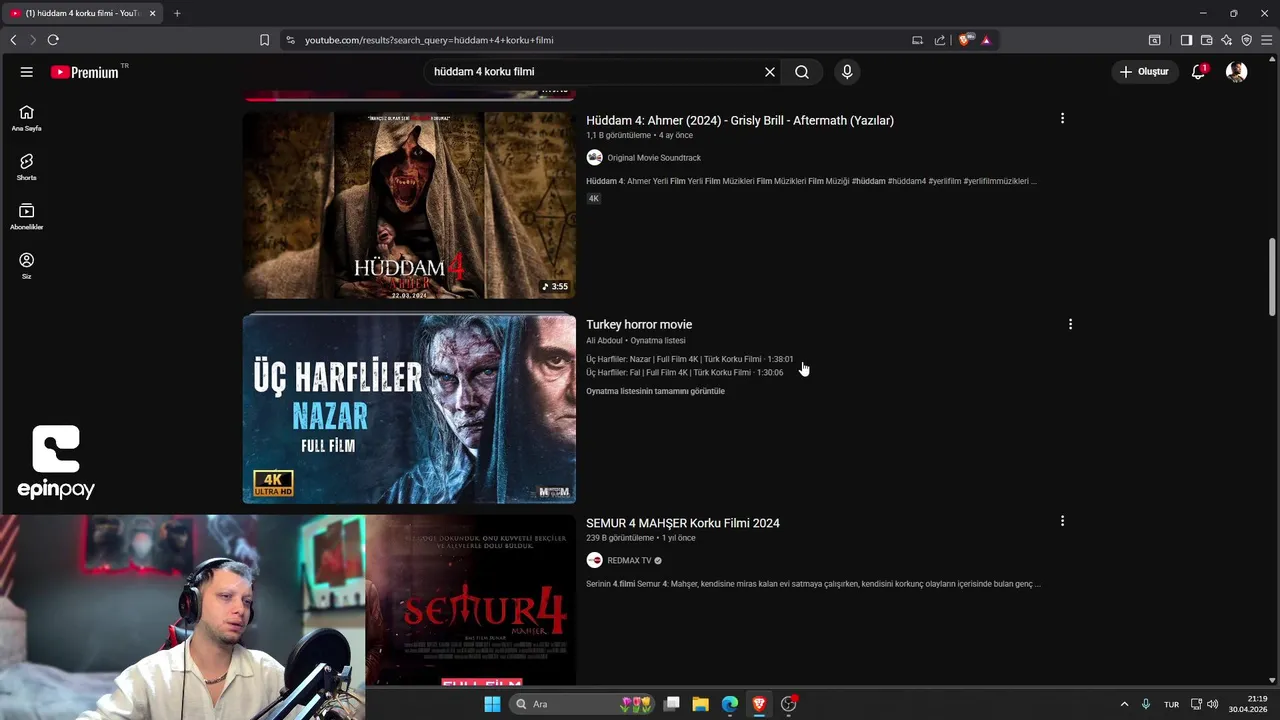The image size is (1280, 720).
Task: Open Original Movie Soundtrack channel
Action: [x=654, y=158]
